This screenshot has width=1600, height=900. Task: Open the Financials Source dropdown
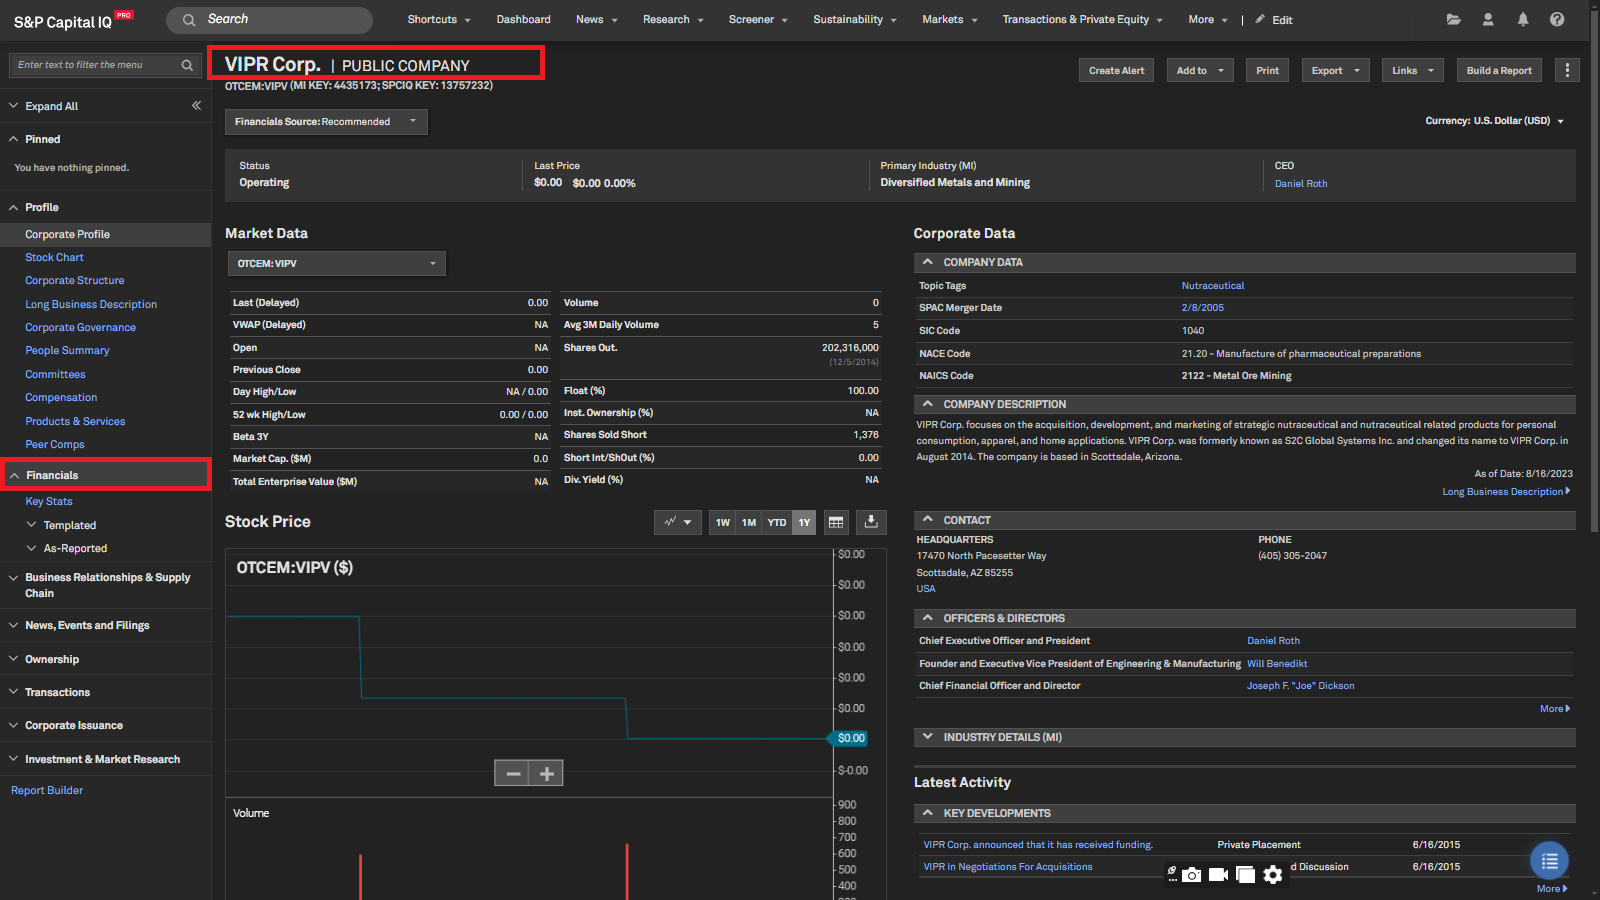pos(326,122)
